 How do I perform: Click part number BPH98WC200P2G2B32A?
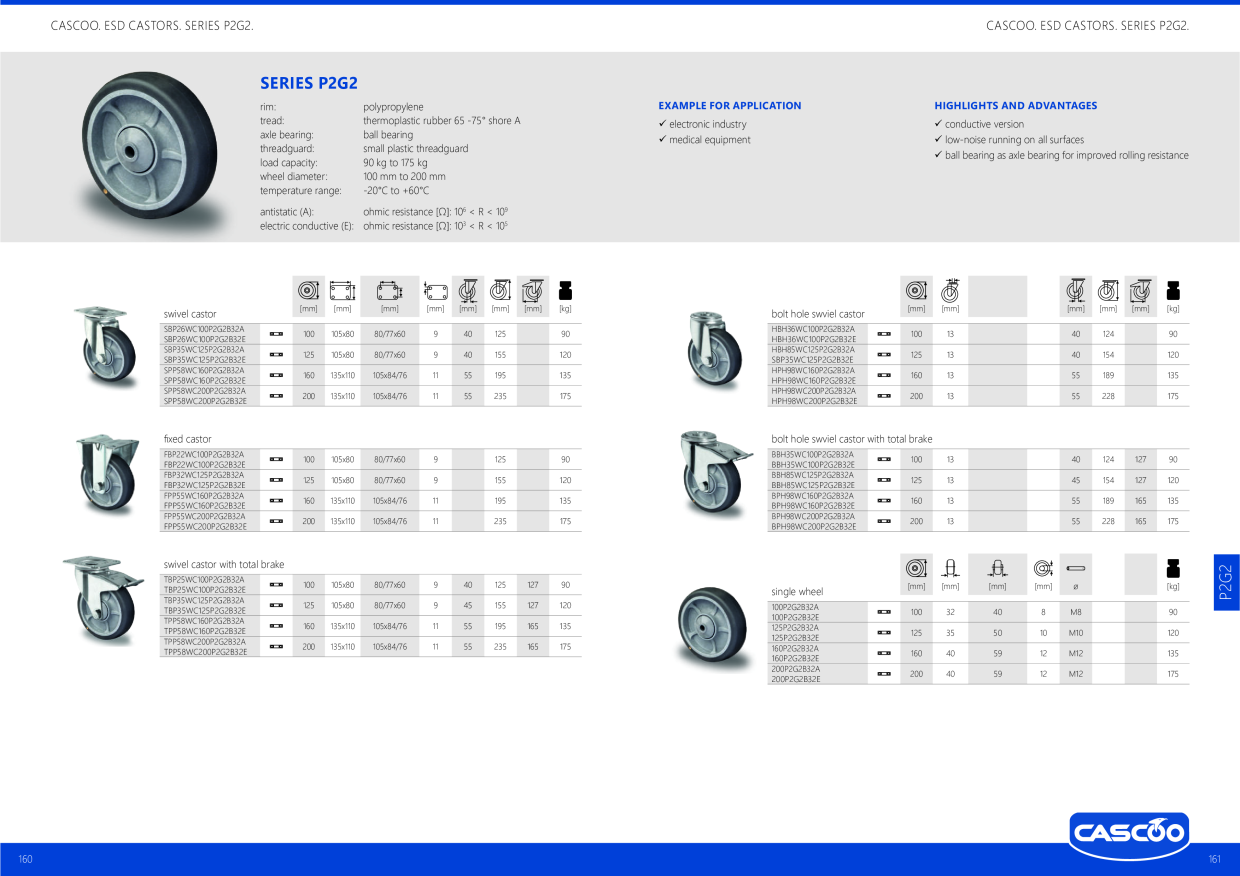[x=813, y=516]
